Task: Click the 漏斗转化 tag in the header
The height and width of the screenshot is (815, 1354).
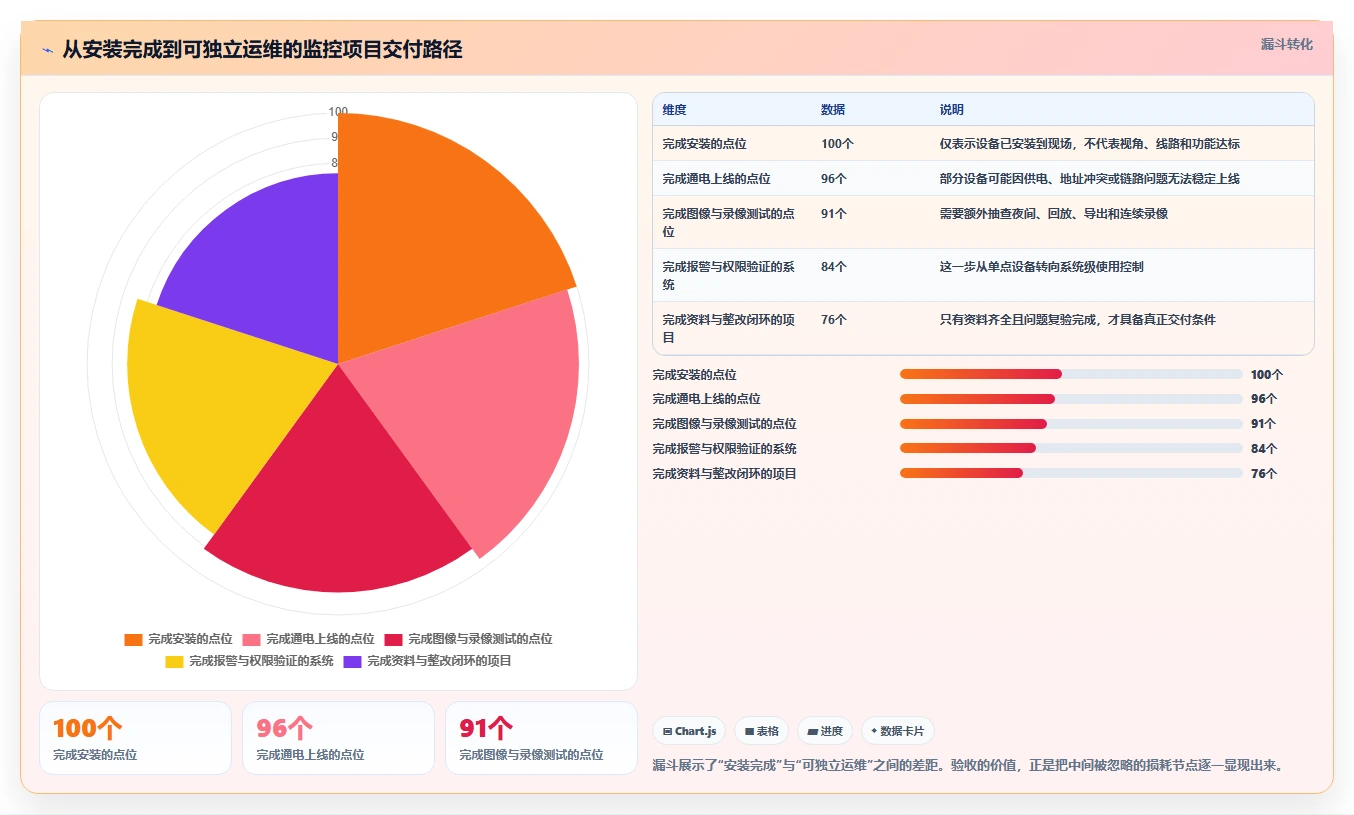Action: tap(1286, 45)
